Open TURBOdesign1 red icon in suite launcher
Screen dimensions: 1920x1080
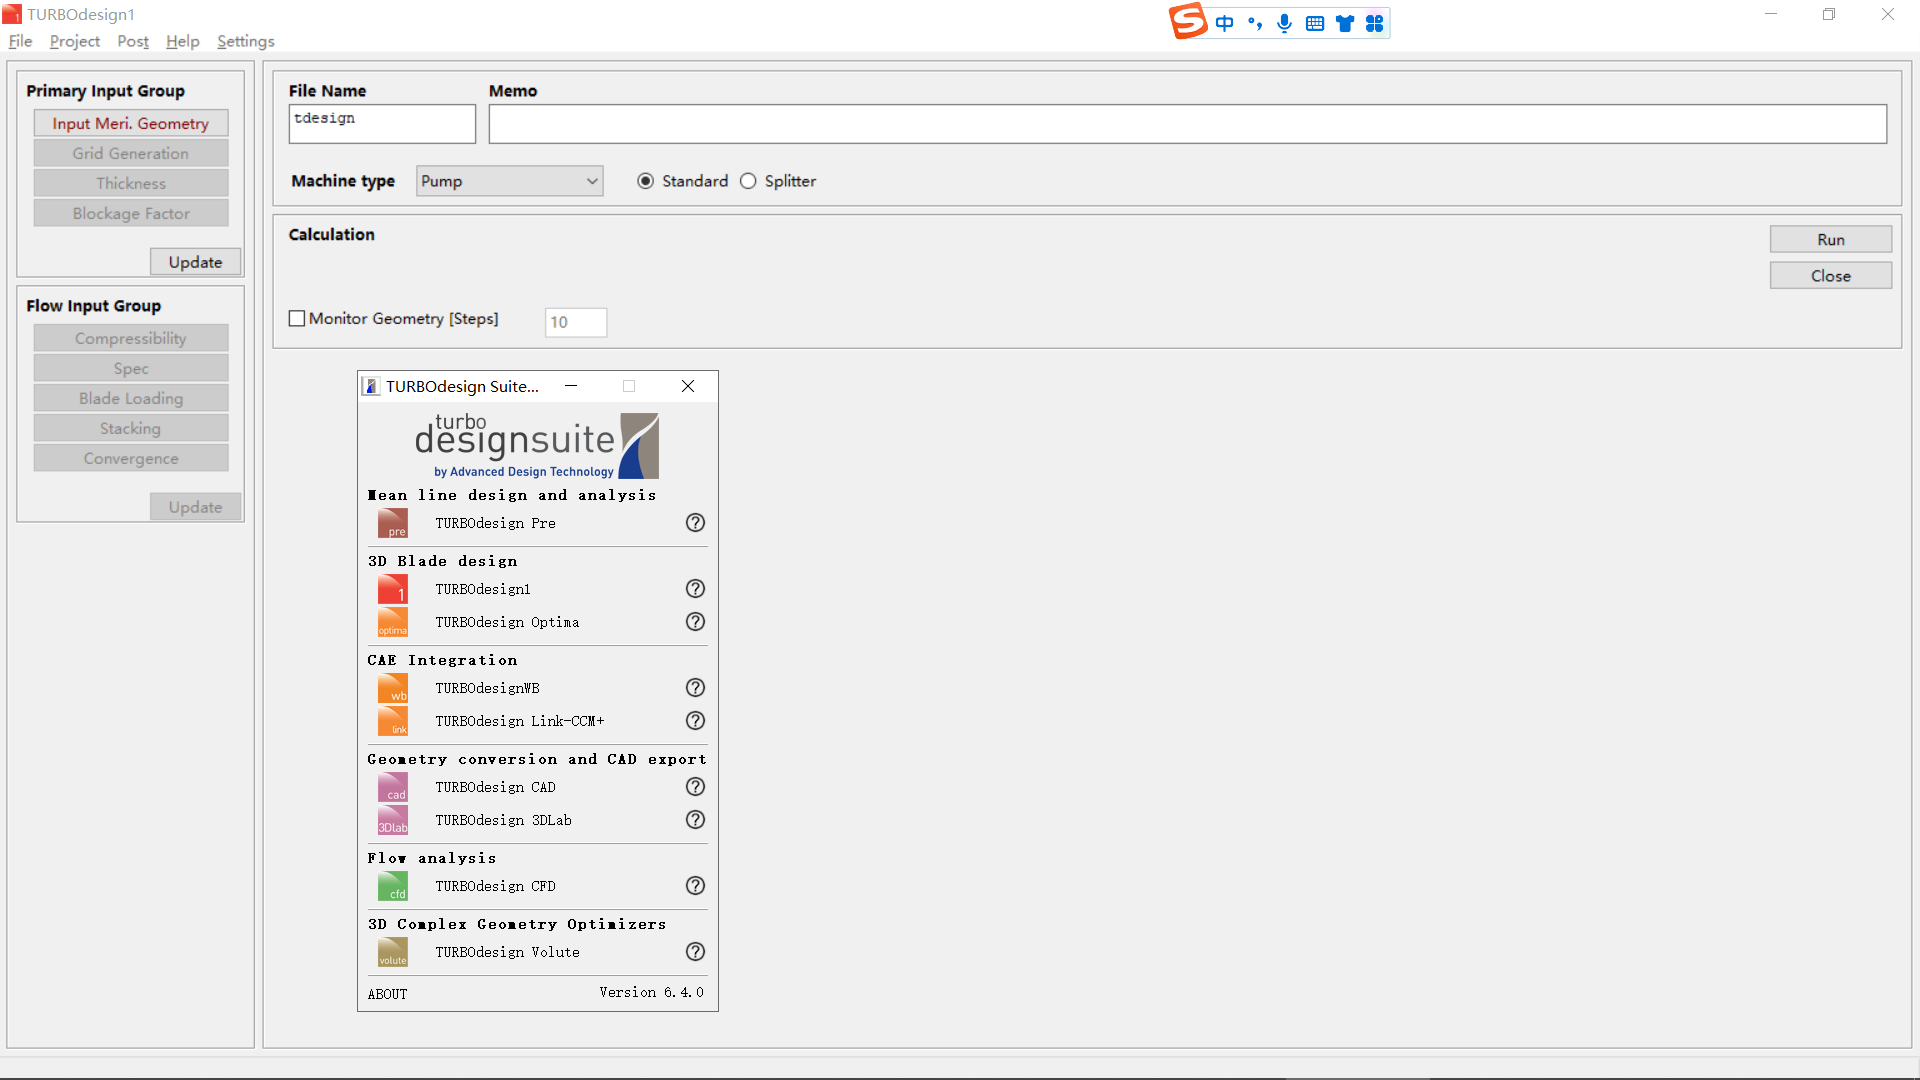point(393,589)
